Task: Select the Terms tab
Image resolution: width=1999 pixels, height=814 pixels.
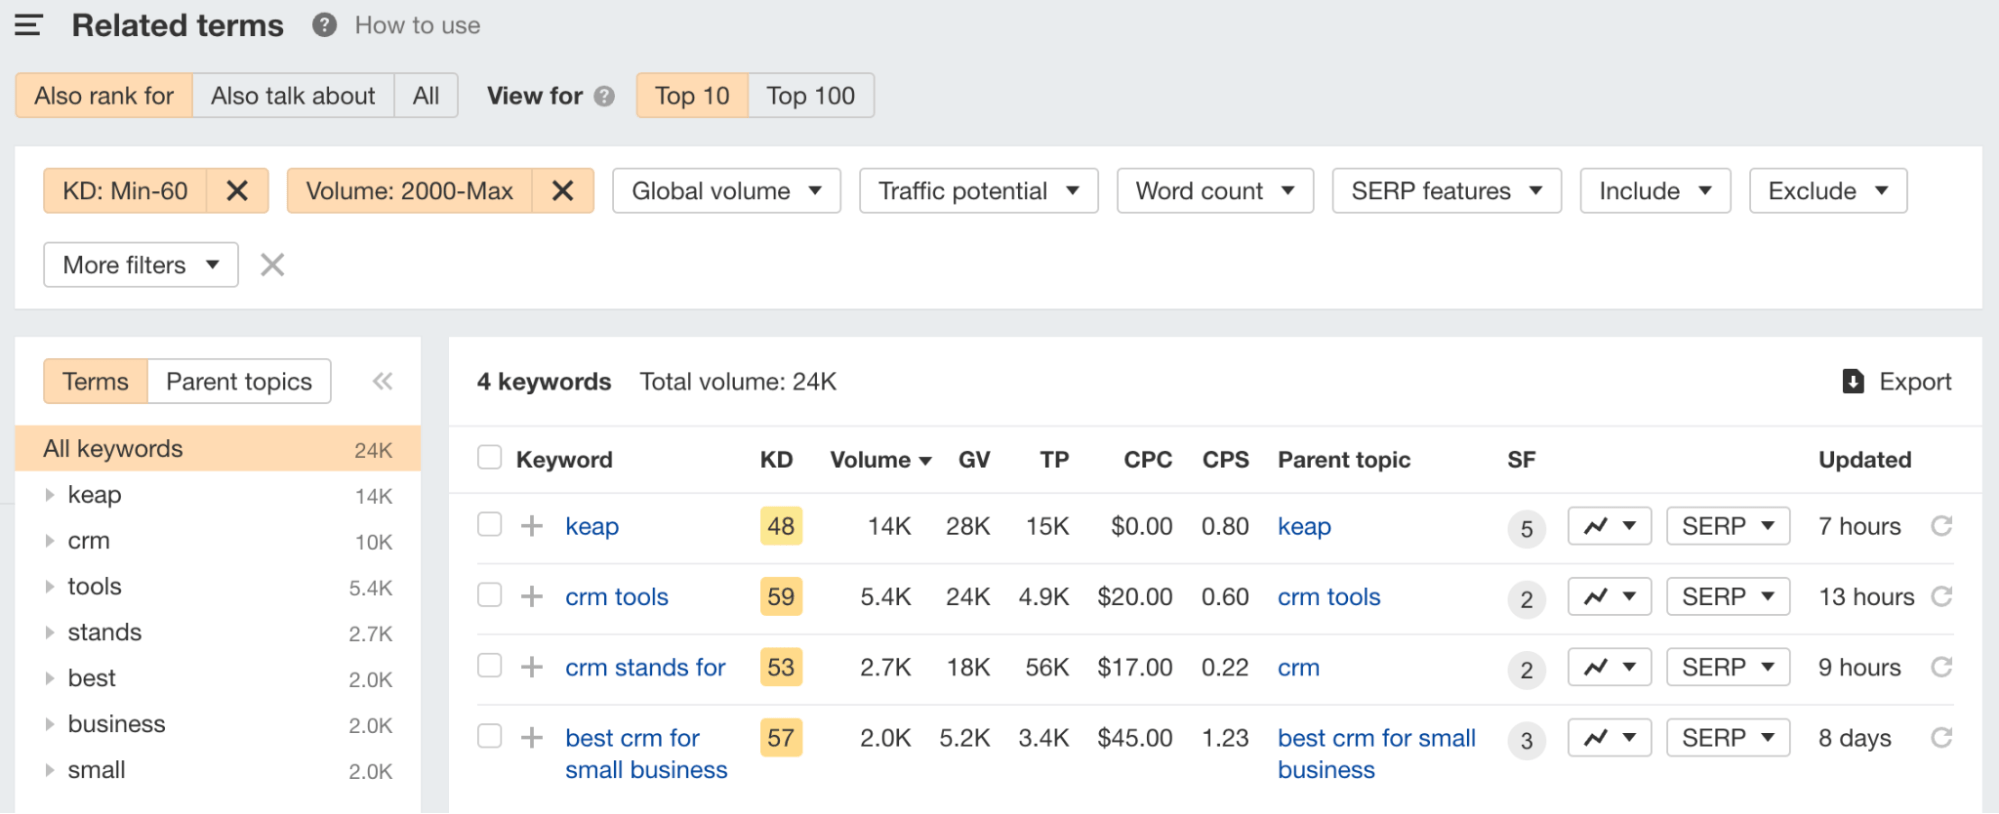Action: (96, 381)
